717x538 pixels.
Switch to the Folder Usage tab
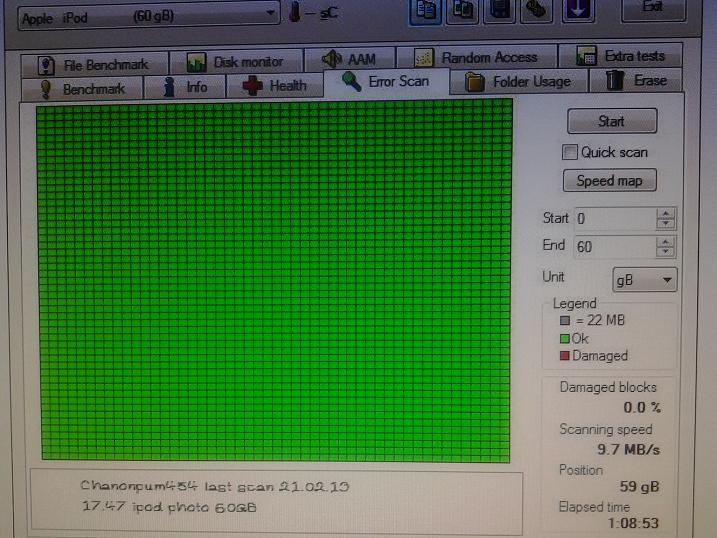[519, 82]
